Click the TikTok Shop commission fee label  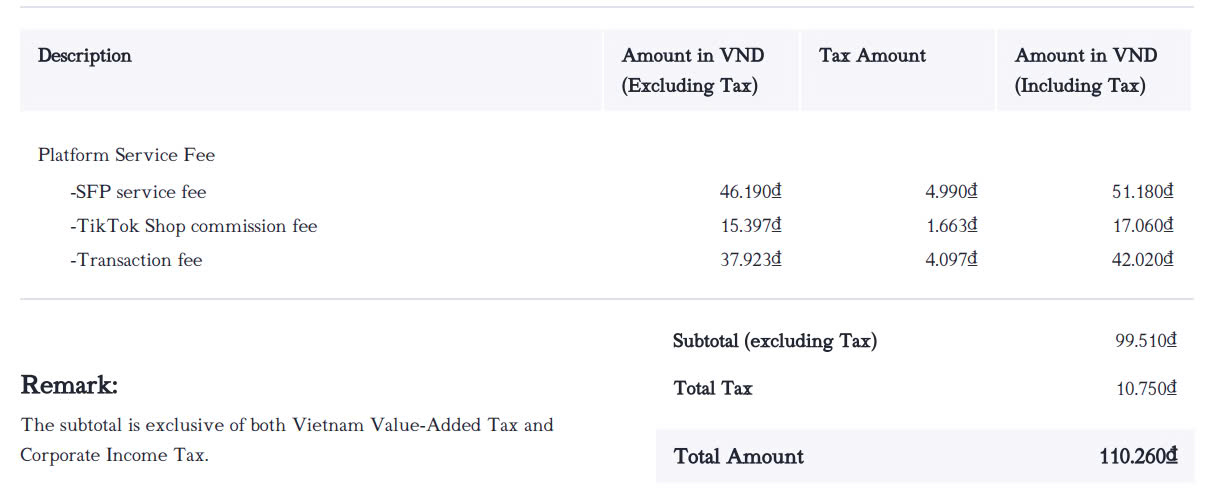coord(193,226)
